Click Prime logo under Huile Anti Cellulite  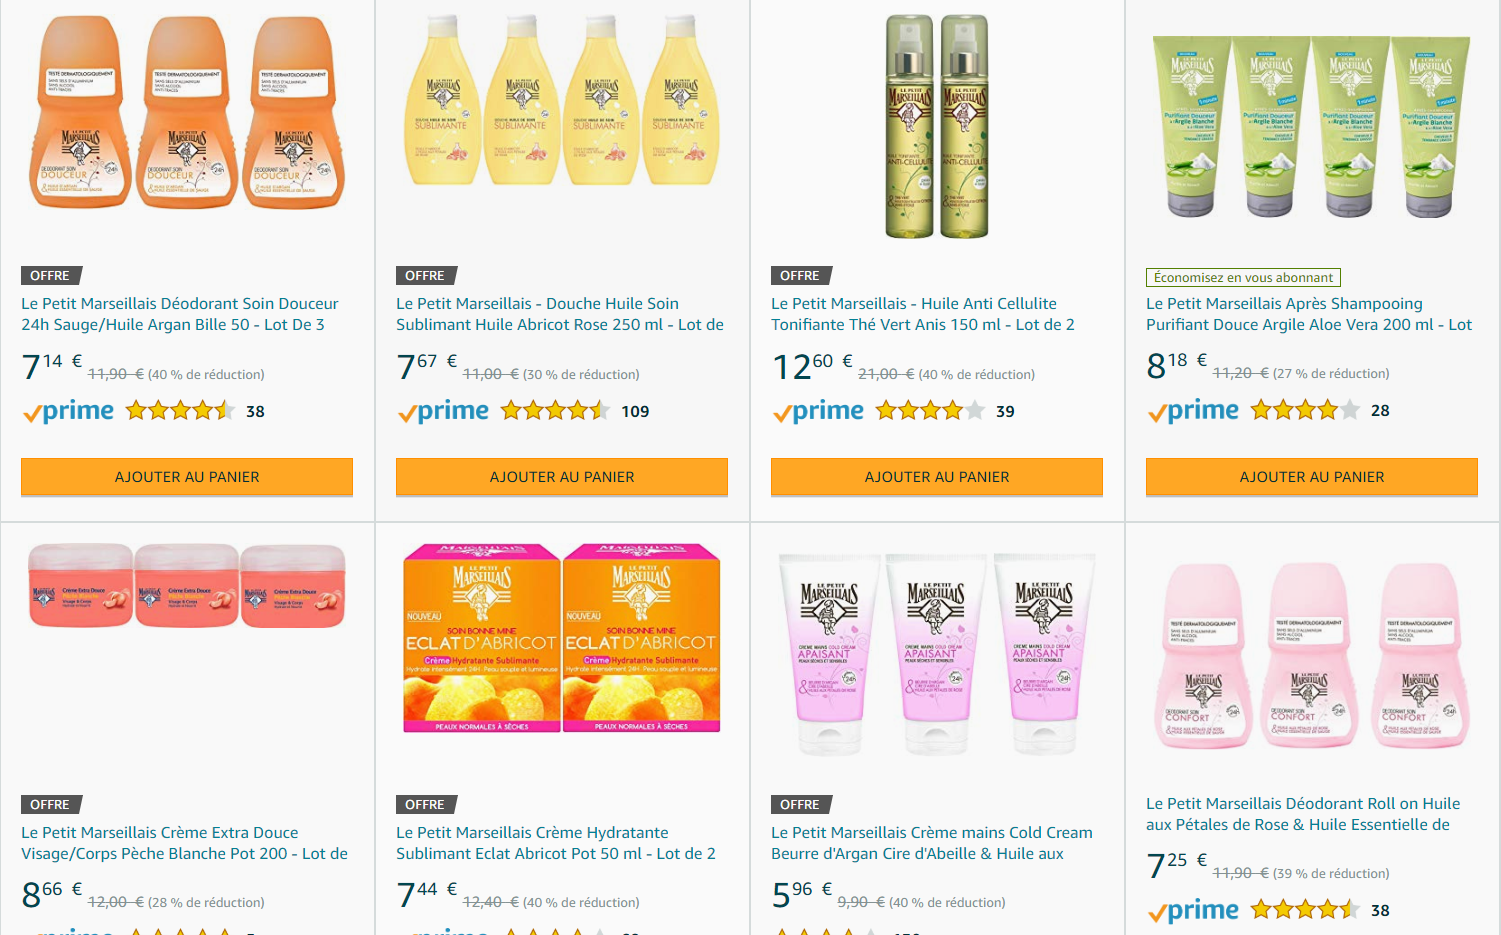pyautogui.click(x=818, y=411)
